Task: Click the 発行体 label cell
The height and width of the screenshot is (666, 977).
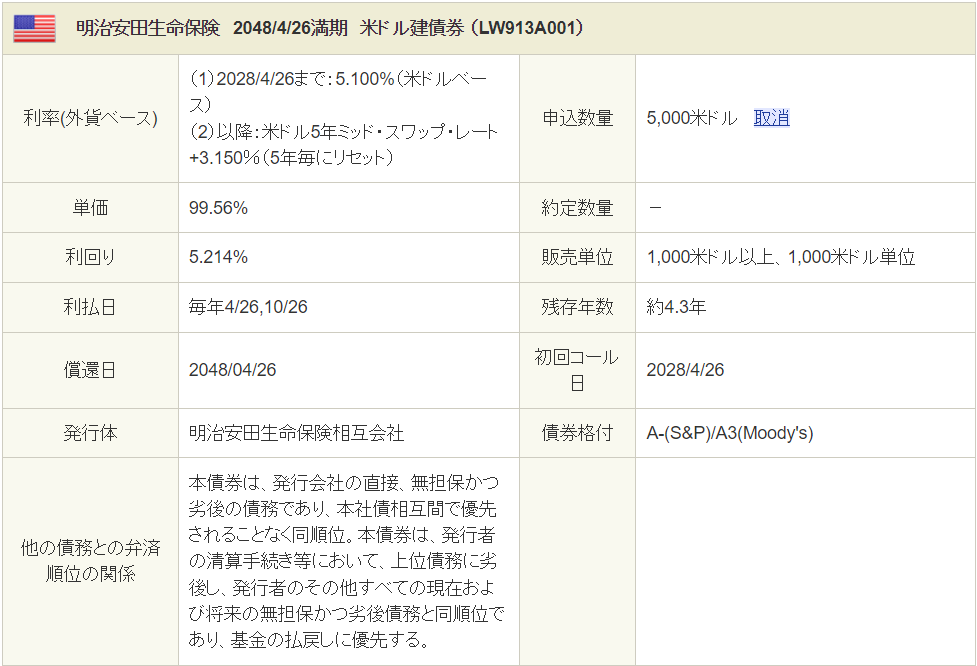Action: [x=90, y=433]
